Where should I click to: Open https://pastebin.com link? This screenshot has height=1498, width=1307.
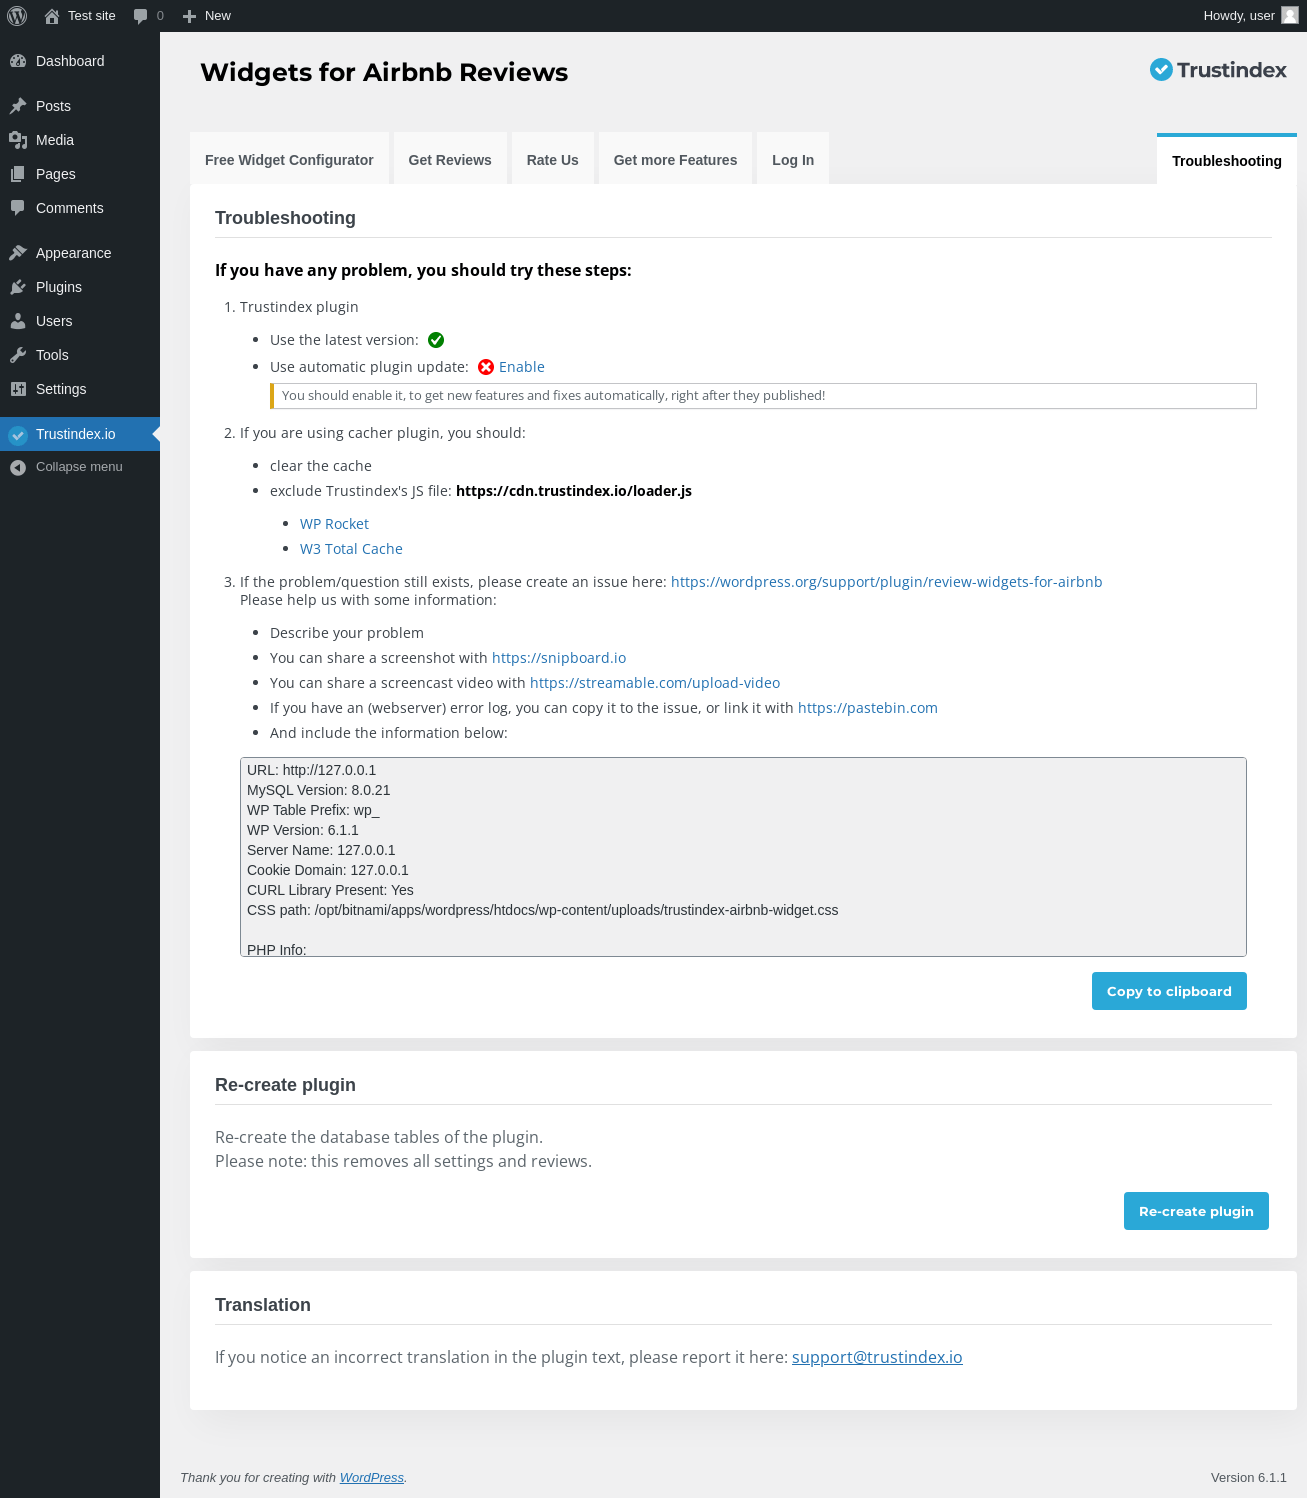click(x=868, y=708)
